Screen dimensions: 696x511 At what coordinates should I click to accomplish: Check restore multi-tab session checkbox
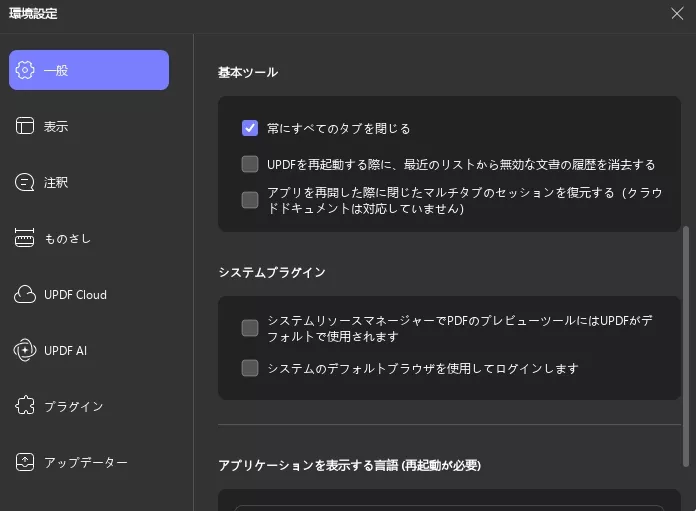(x=250, y=200)
